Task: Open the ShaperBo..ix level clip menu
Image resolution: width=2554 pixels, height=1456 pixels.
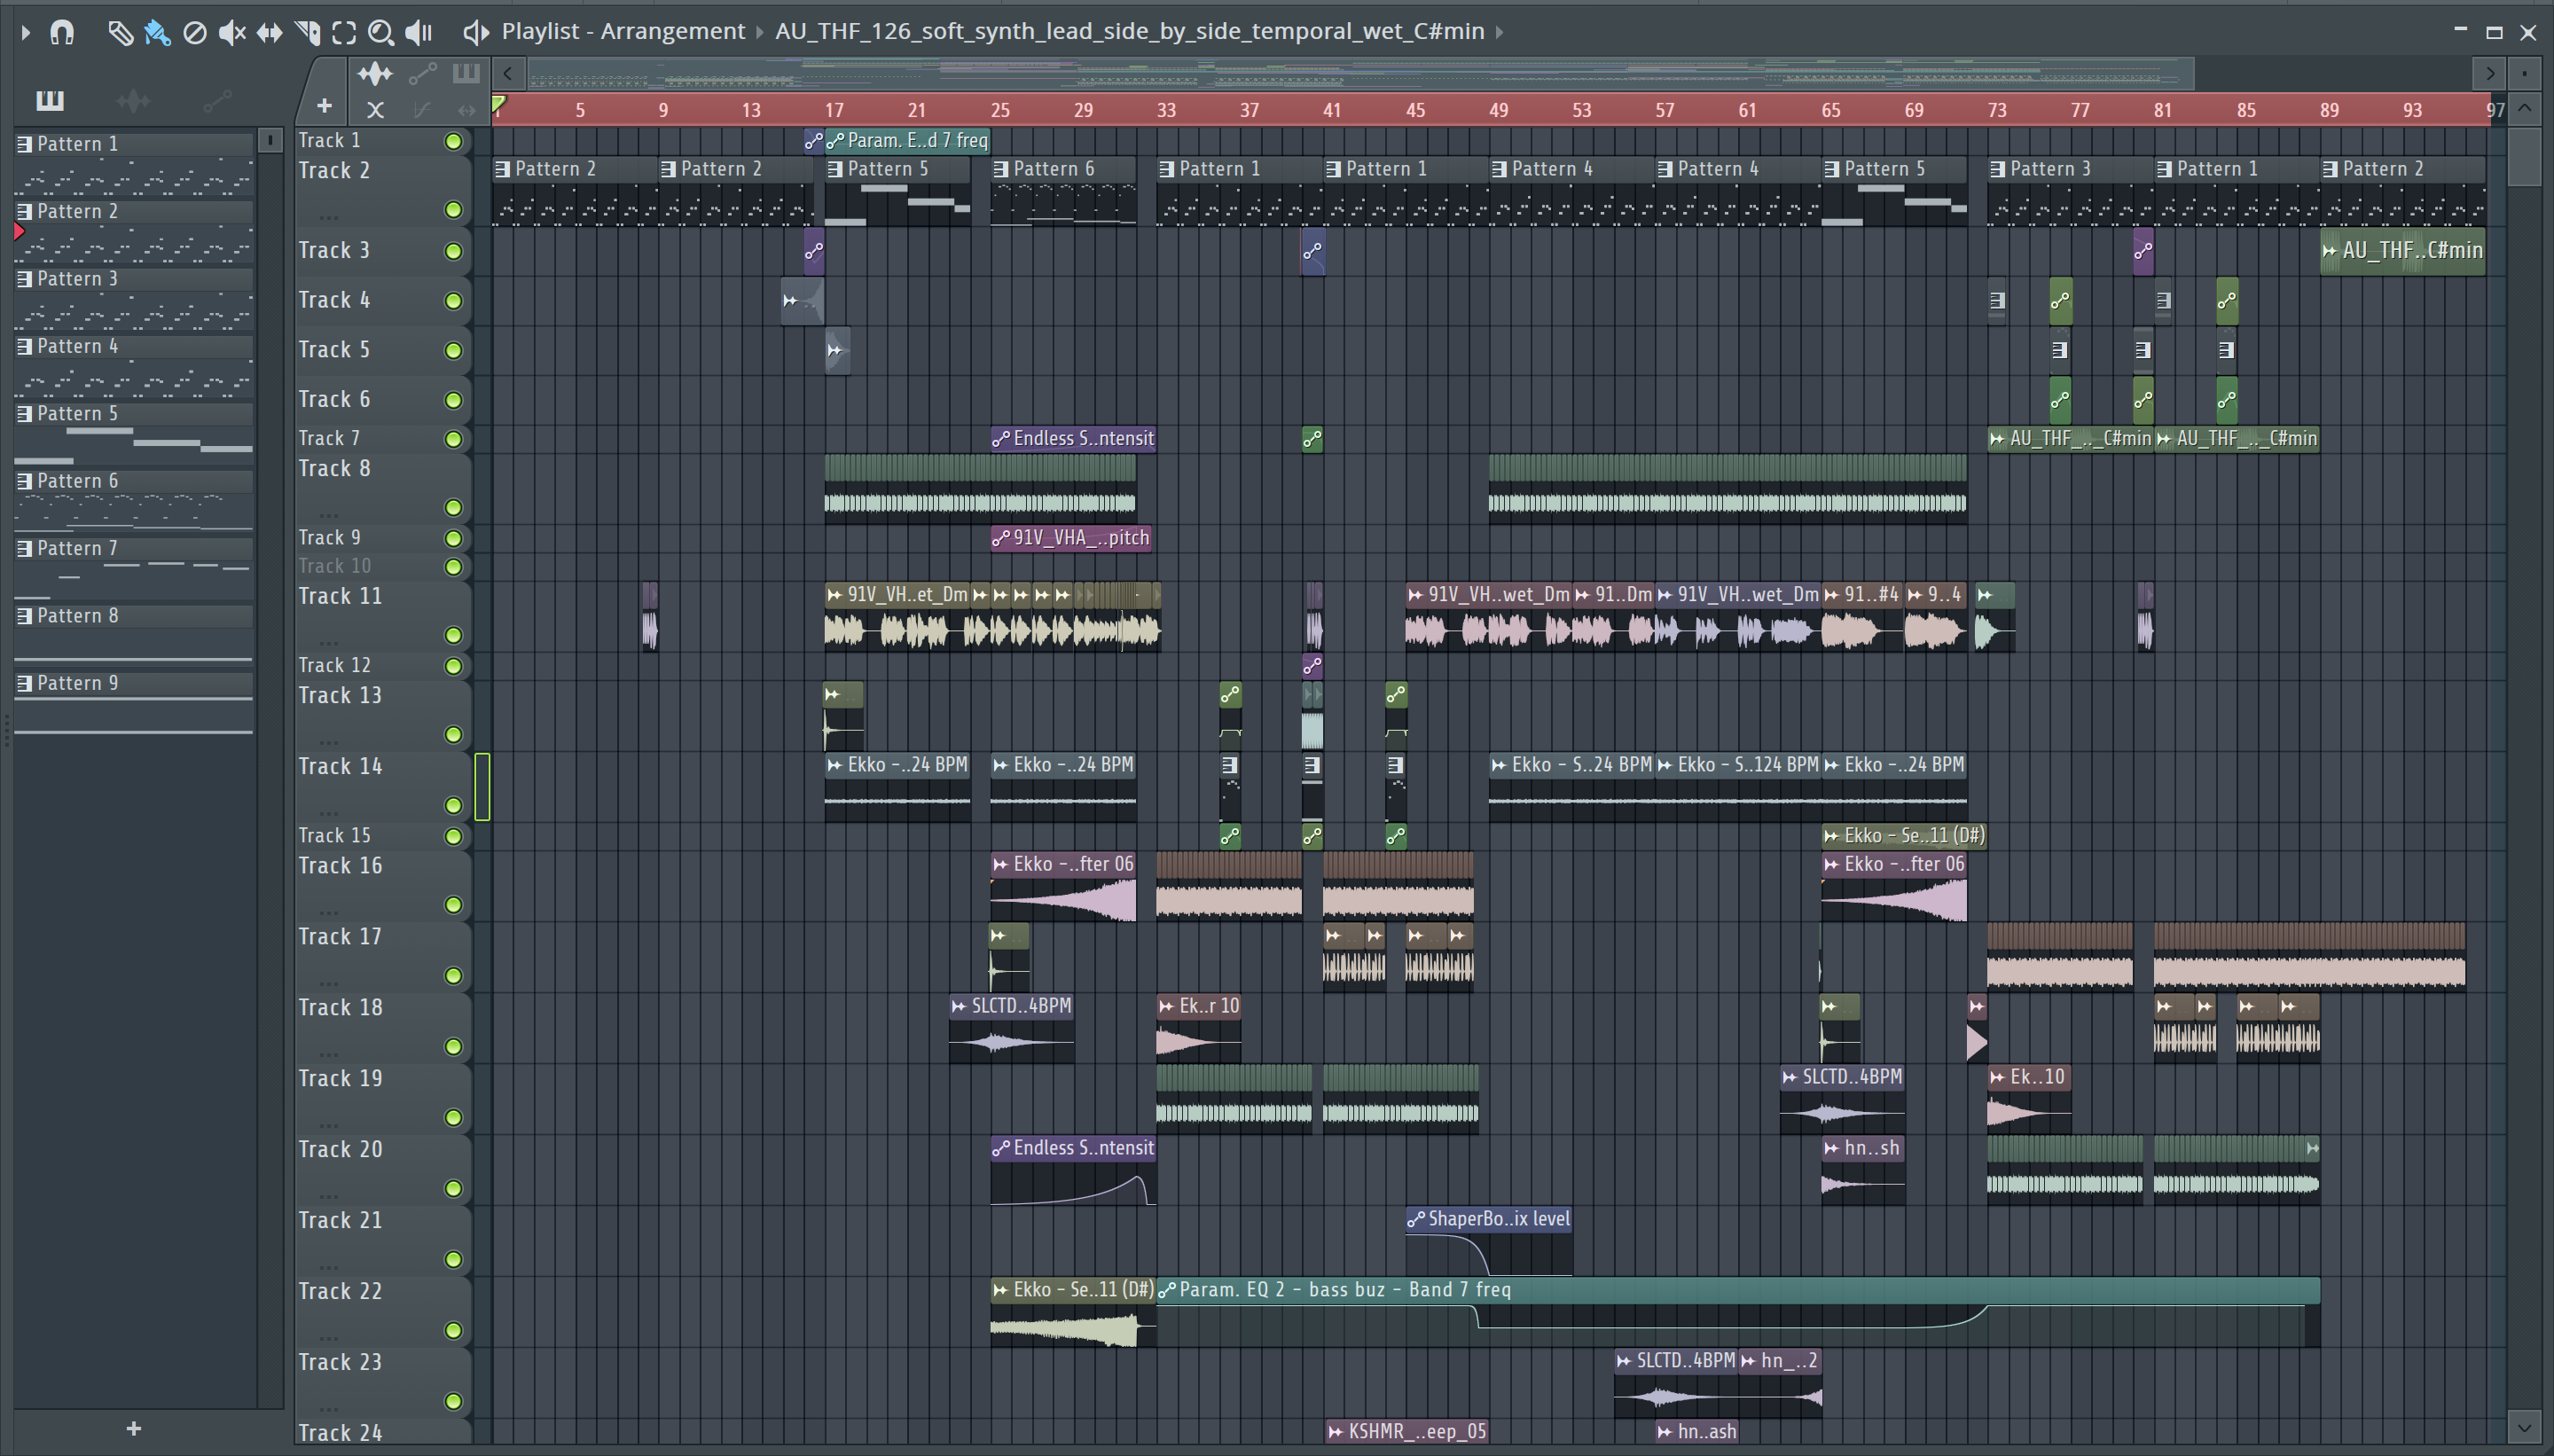Action: coord(1416,1219)
